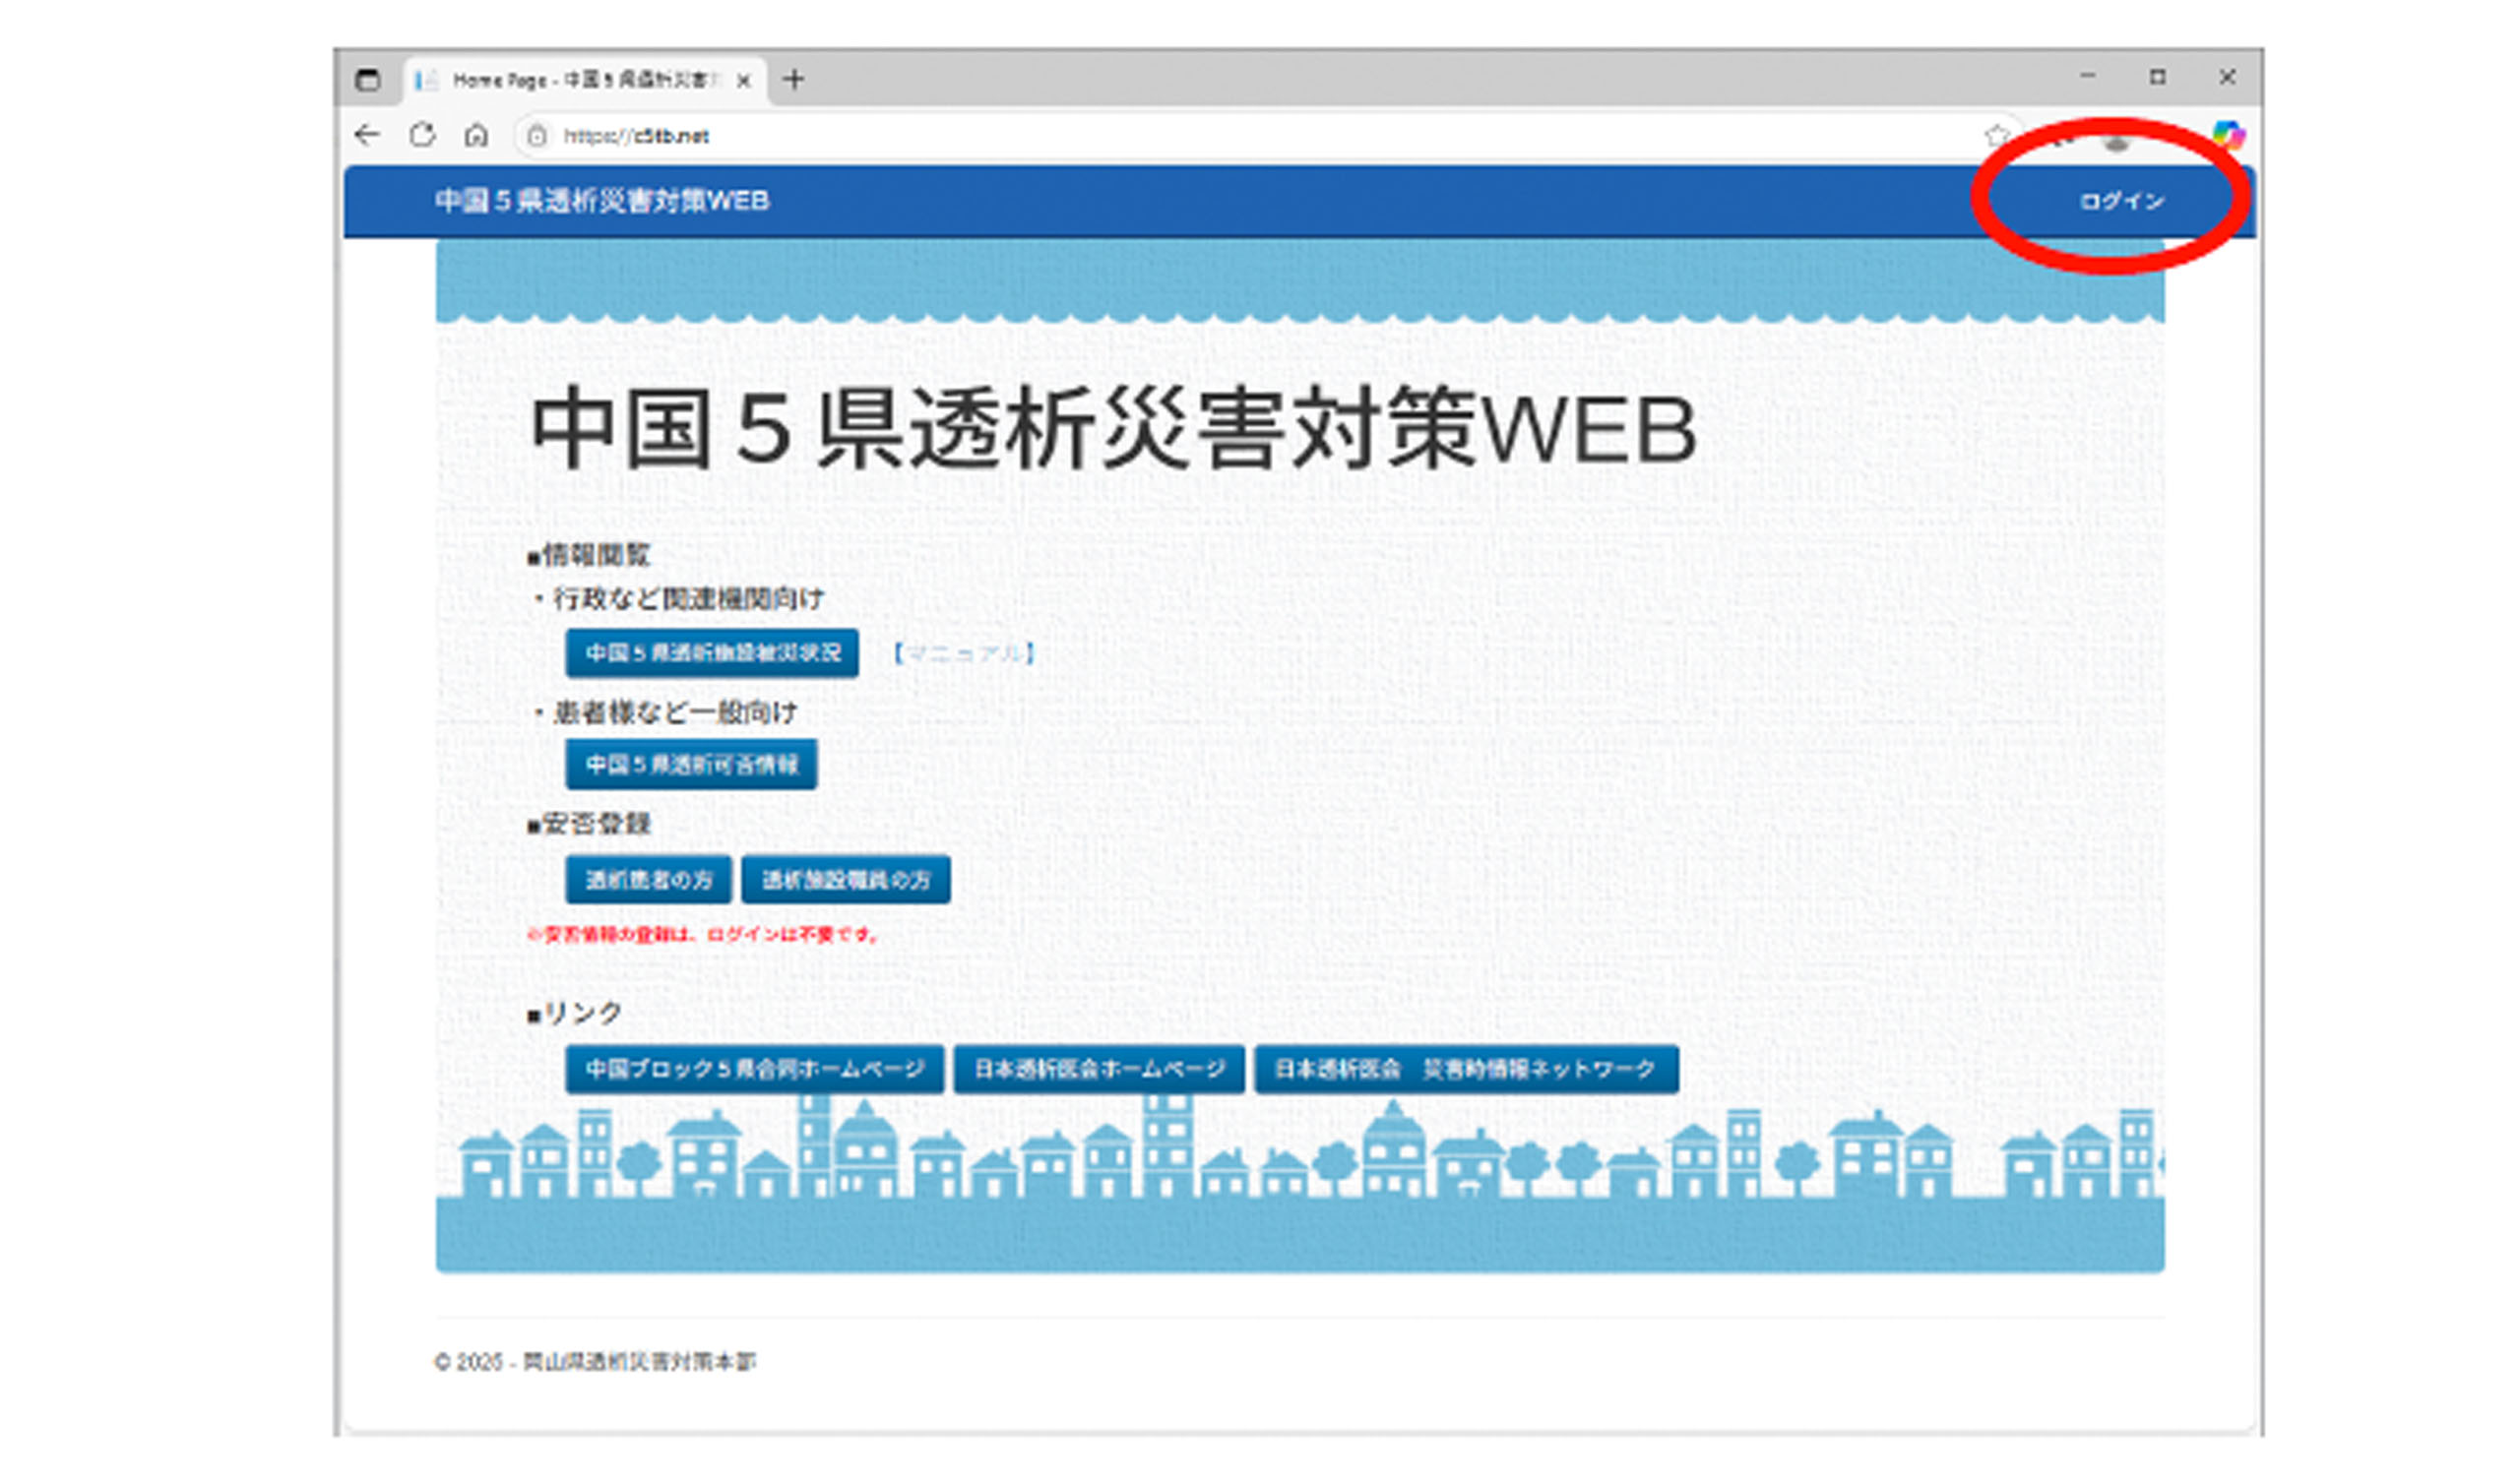Open the 【マニュアル】 link
Viewport: 2520px width, 1482px height.
(x=963, y=654)
